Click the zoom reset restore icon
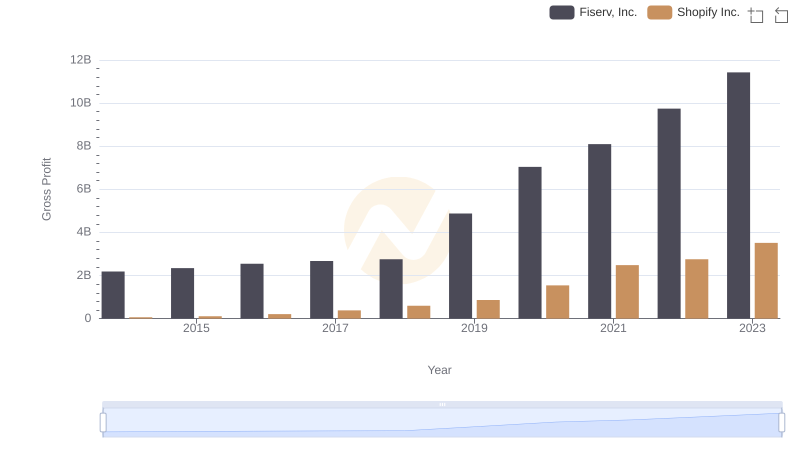The width and height of the screenshot is (800, 461). point(781,15)
